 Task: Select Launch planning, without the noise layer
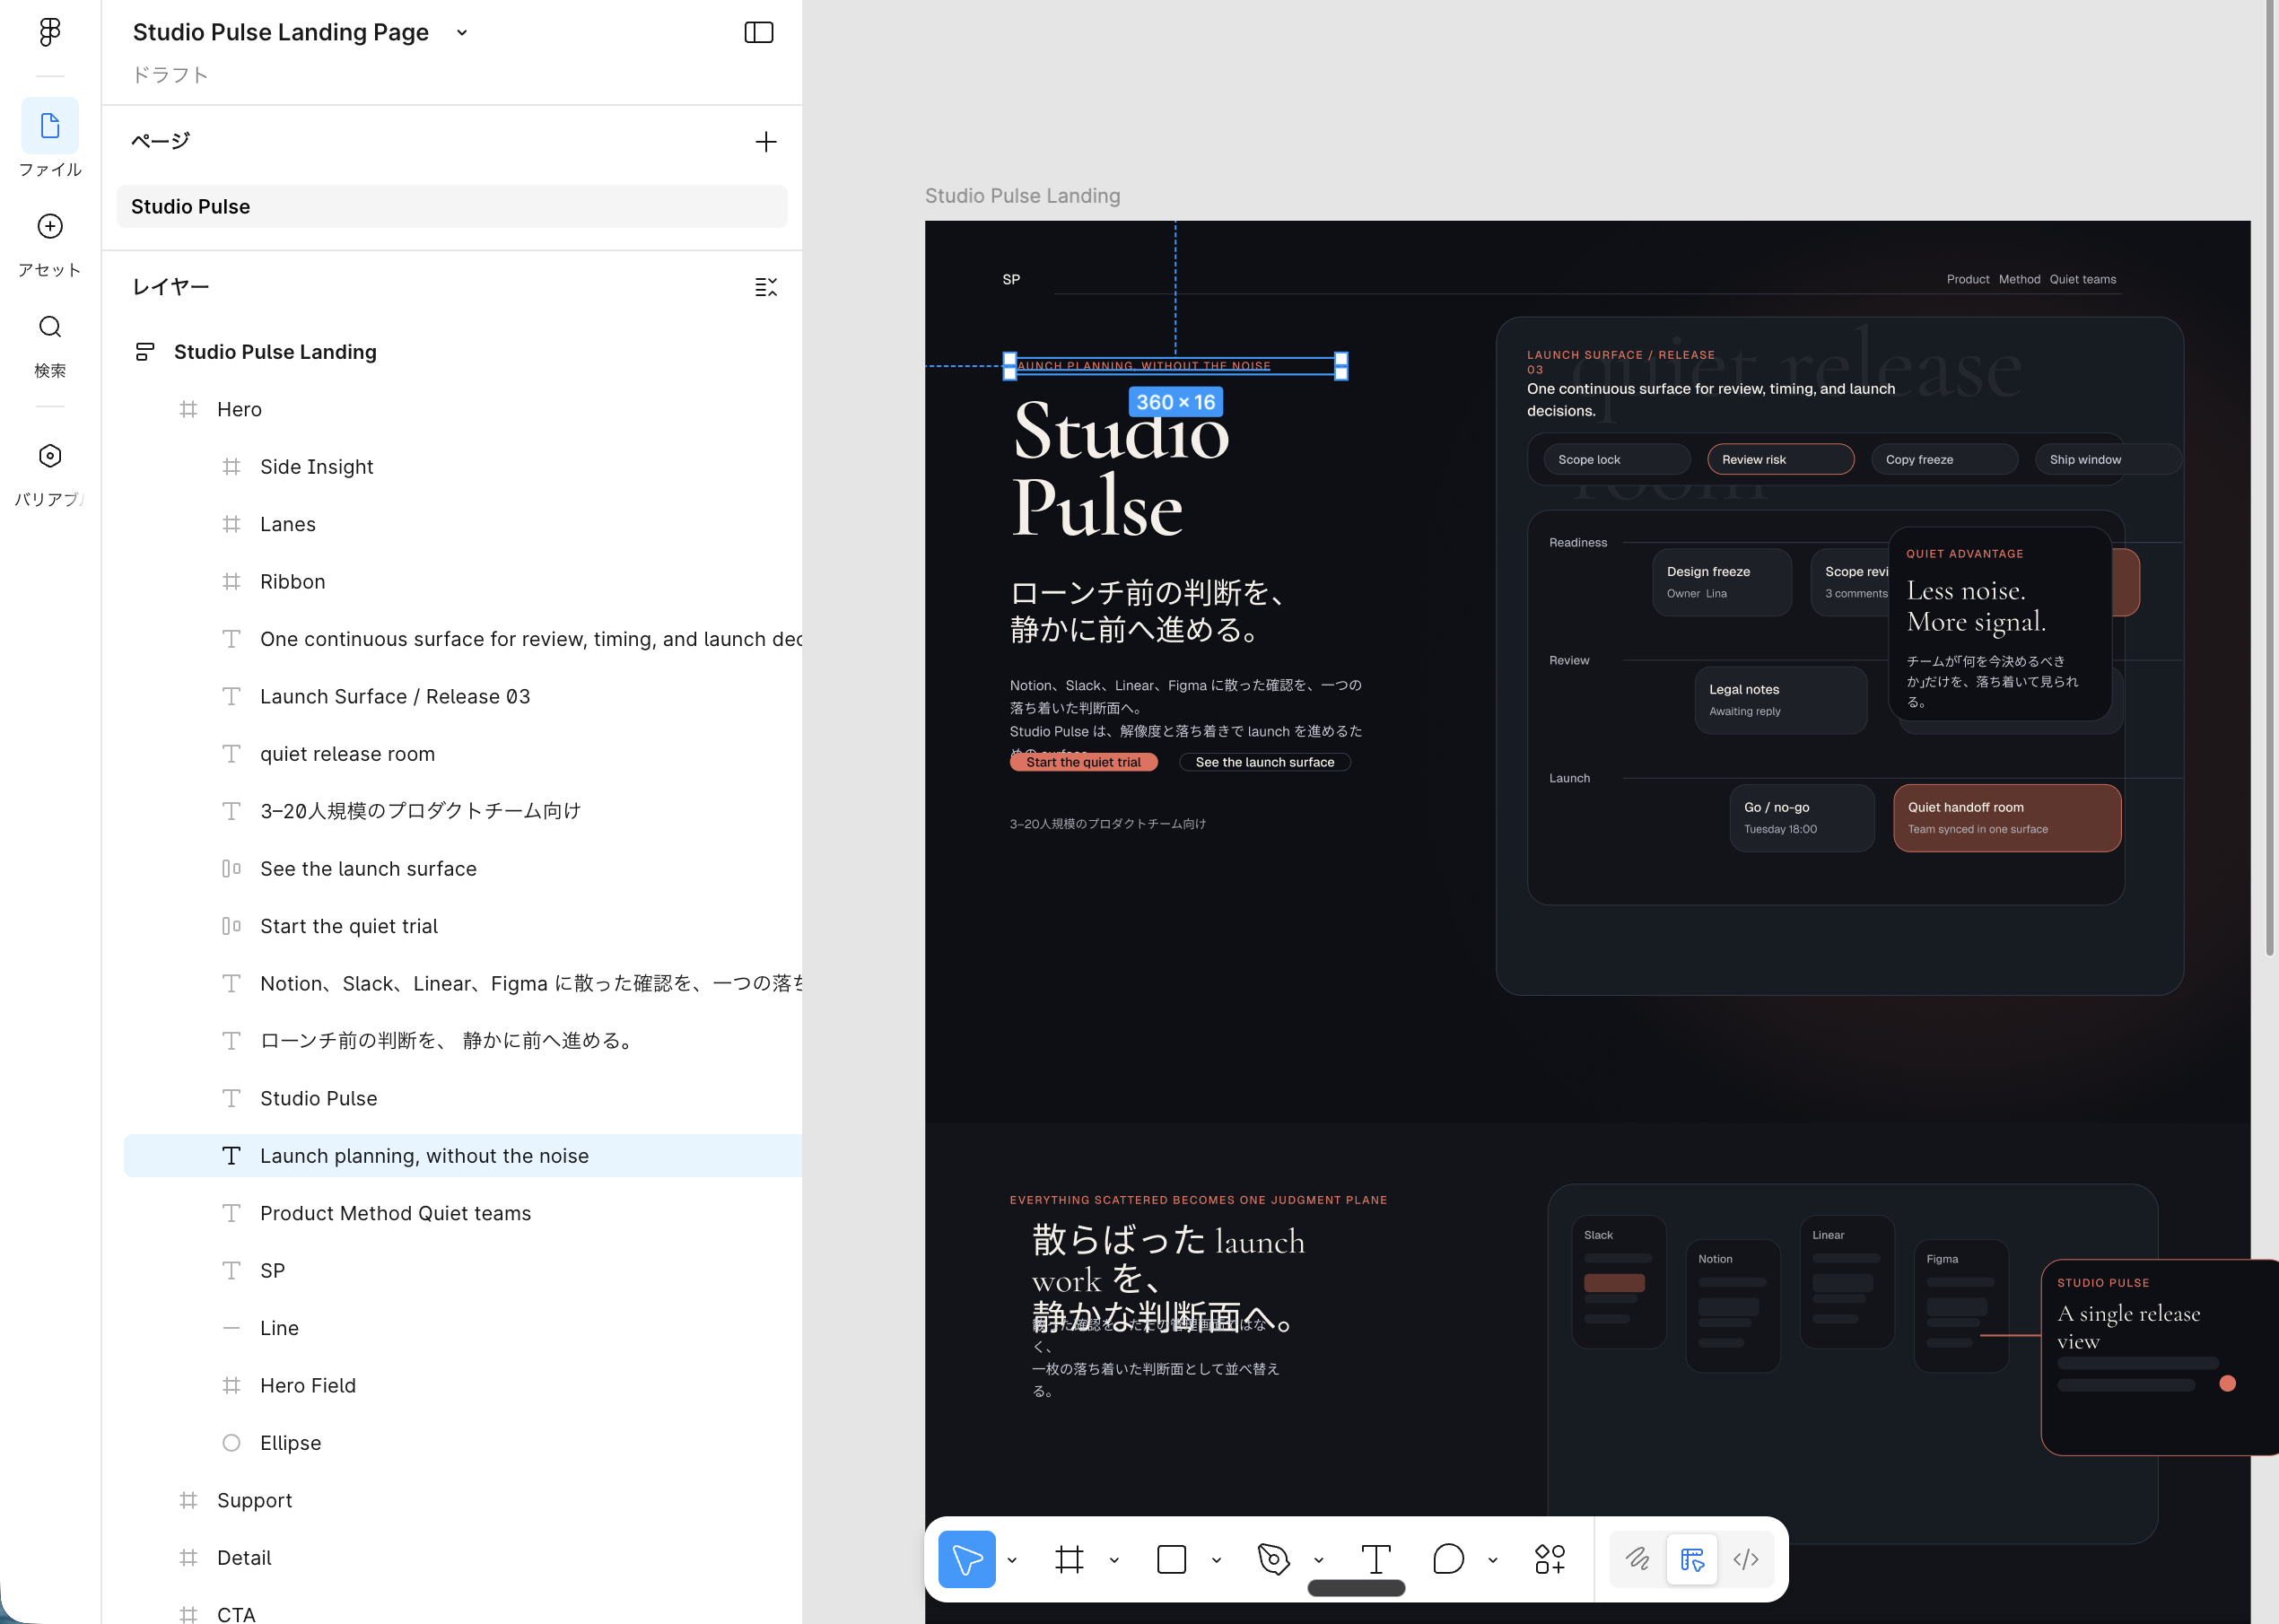[x=463, y=1156]
